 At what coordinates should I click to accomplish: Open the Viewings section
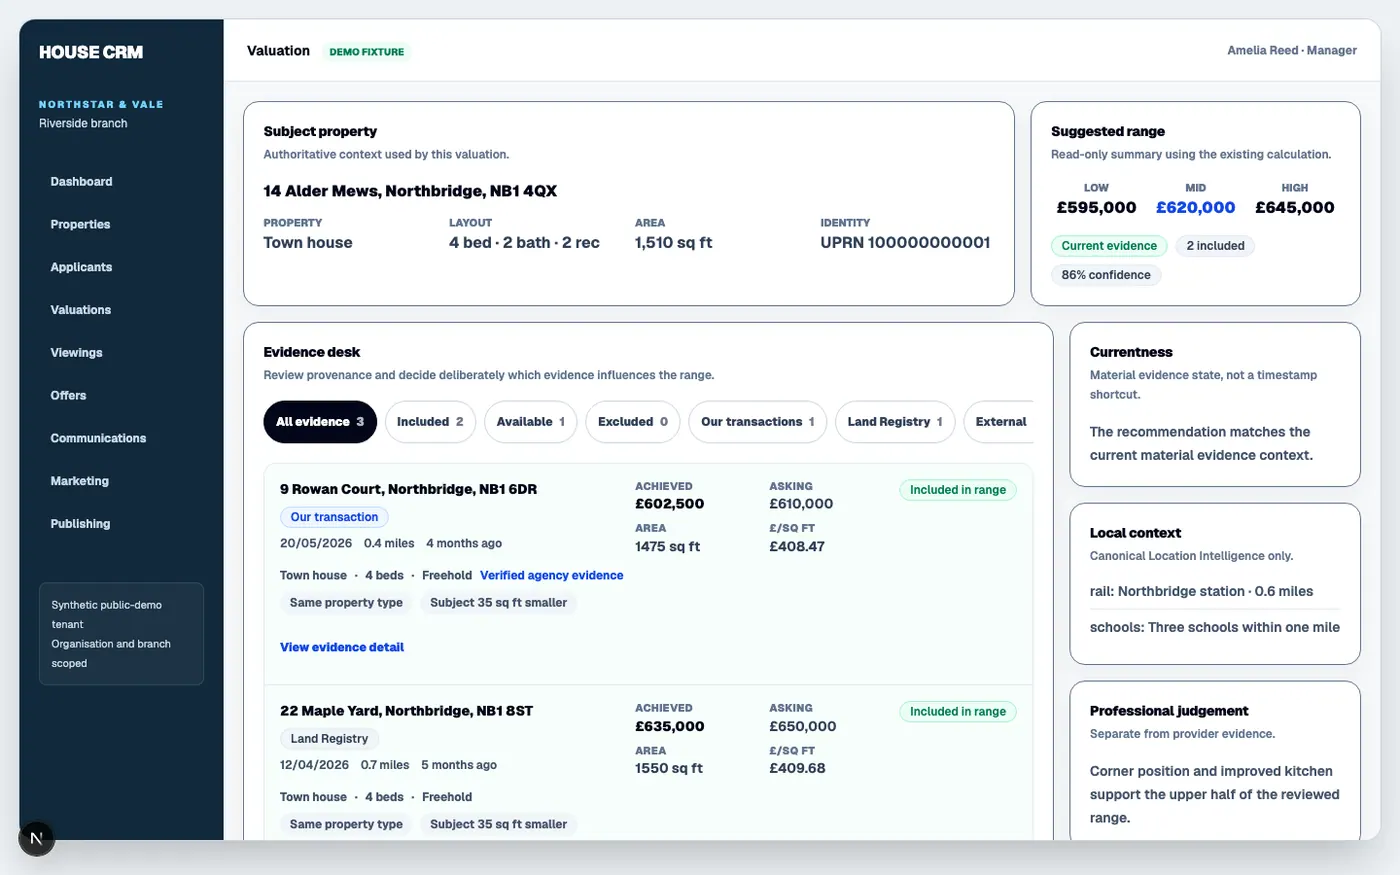(x=76, y=353)
